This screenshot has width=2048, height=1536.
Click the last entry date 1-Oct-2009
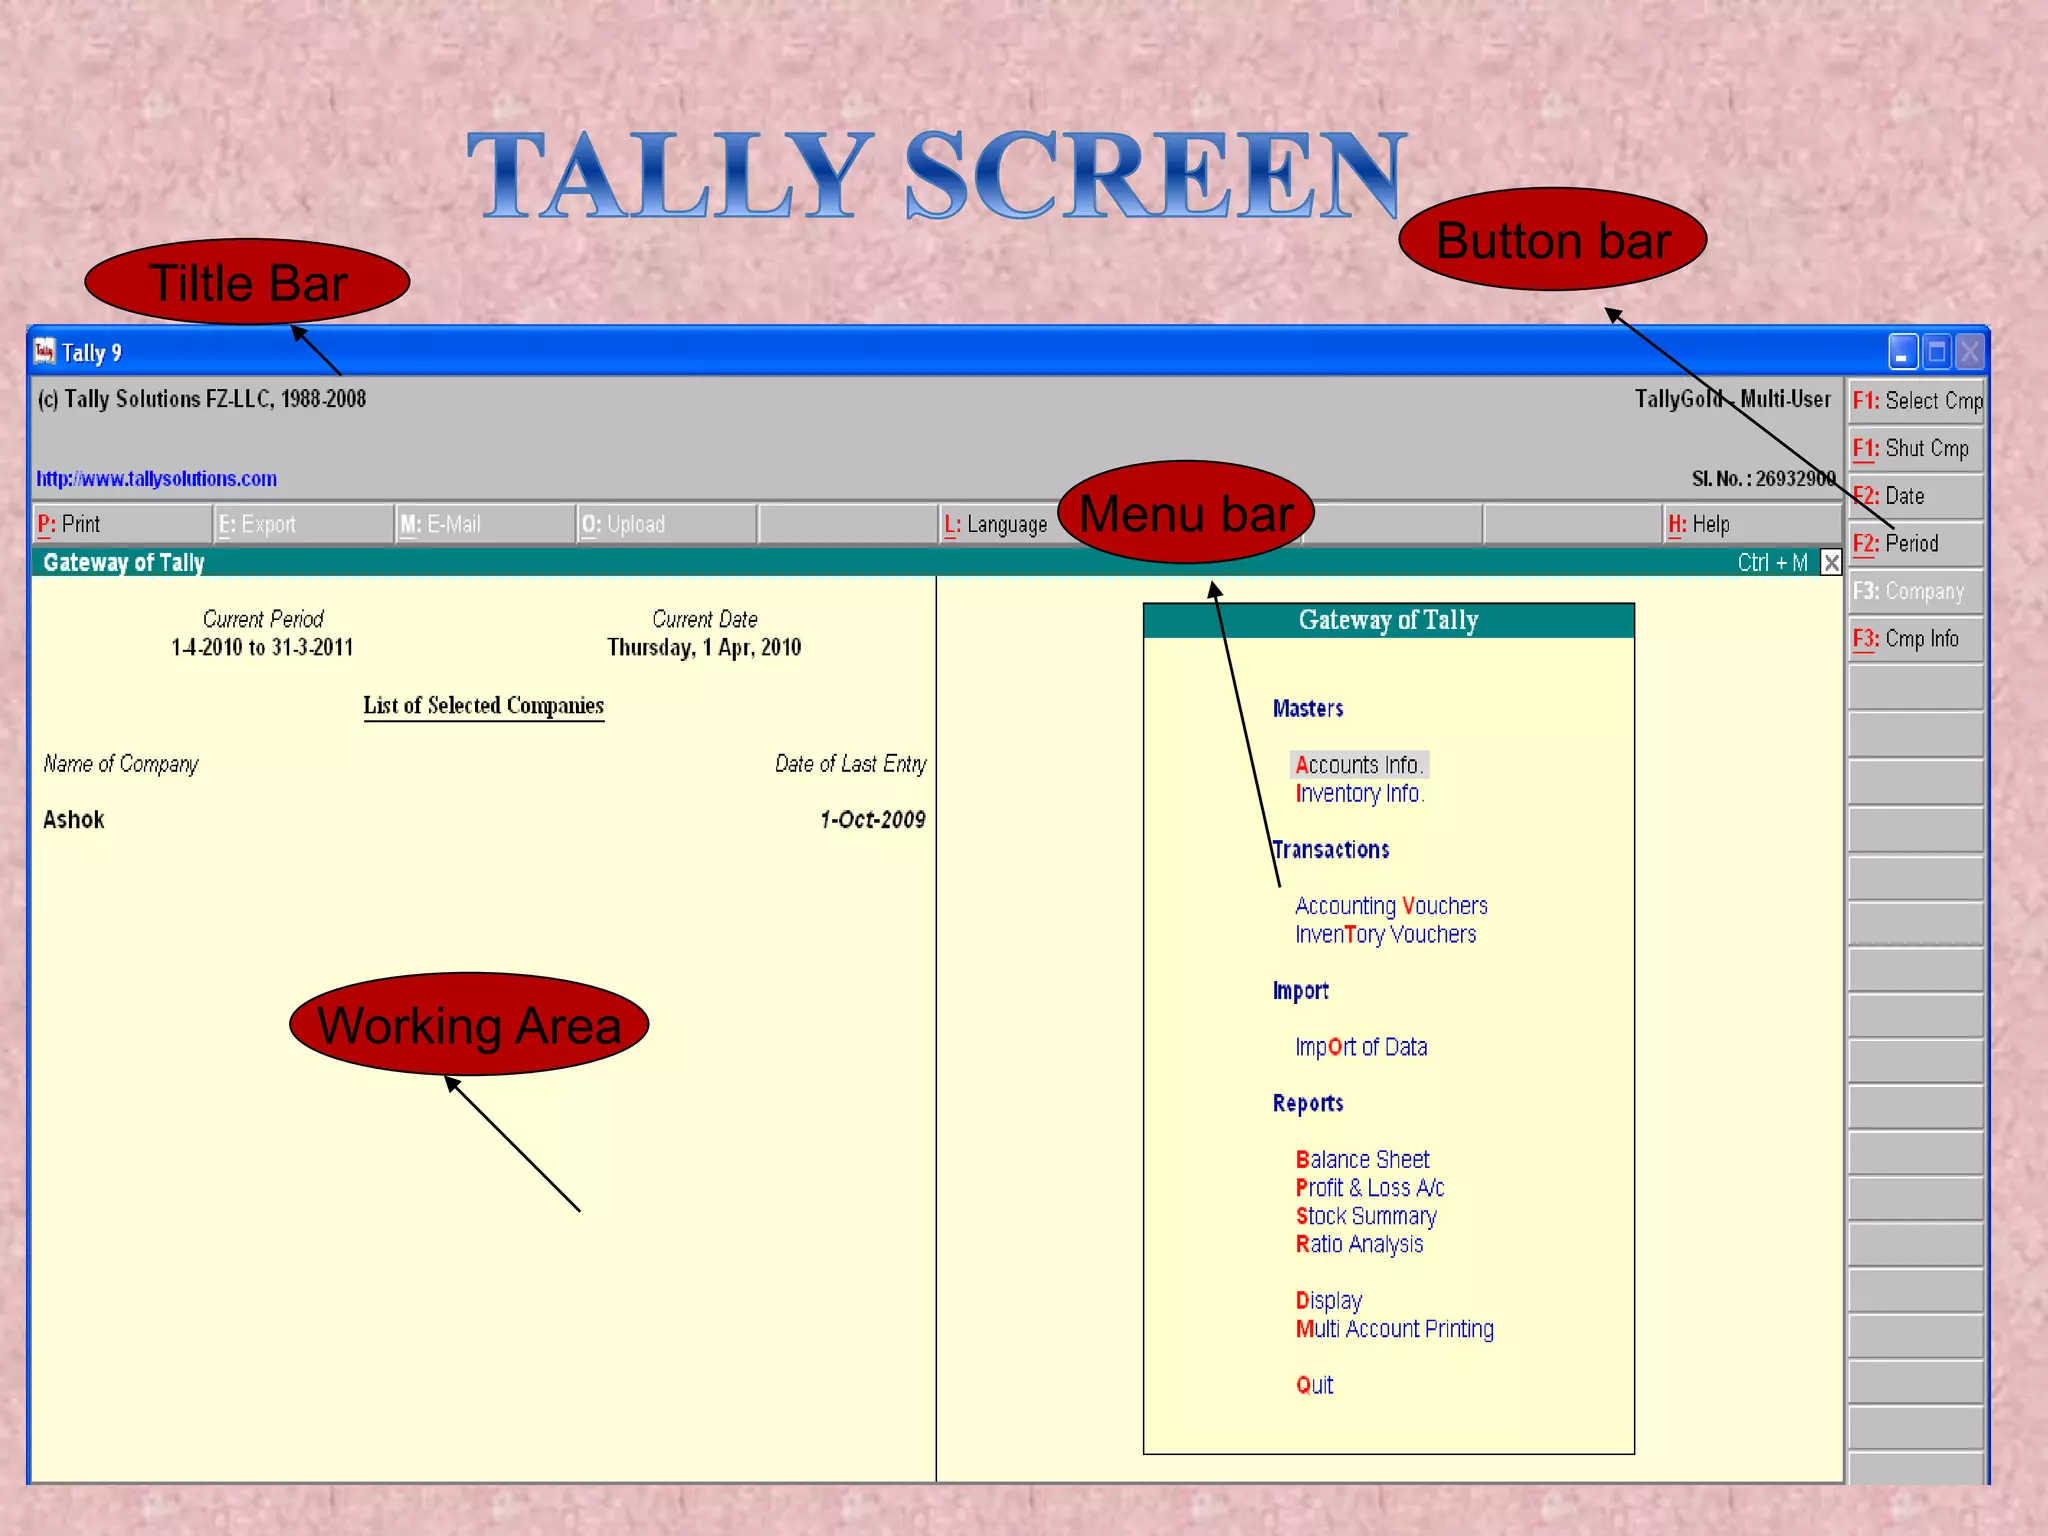point(872,820)
